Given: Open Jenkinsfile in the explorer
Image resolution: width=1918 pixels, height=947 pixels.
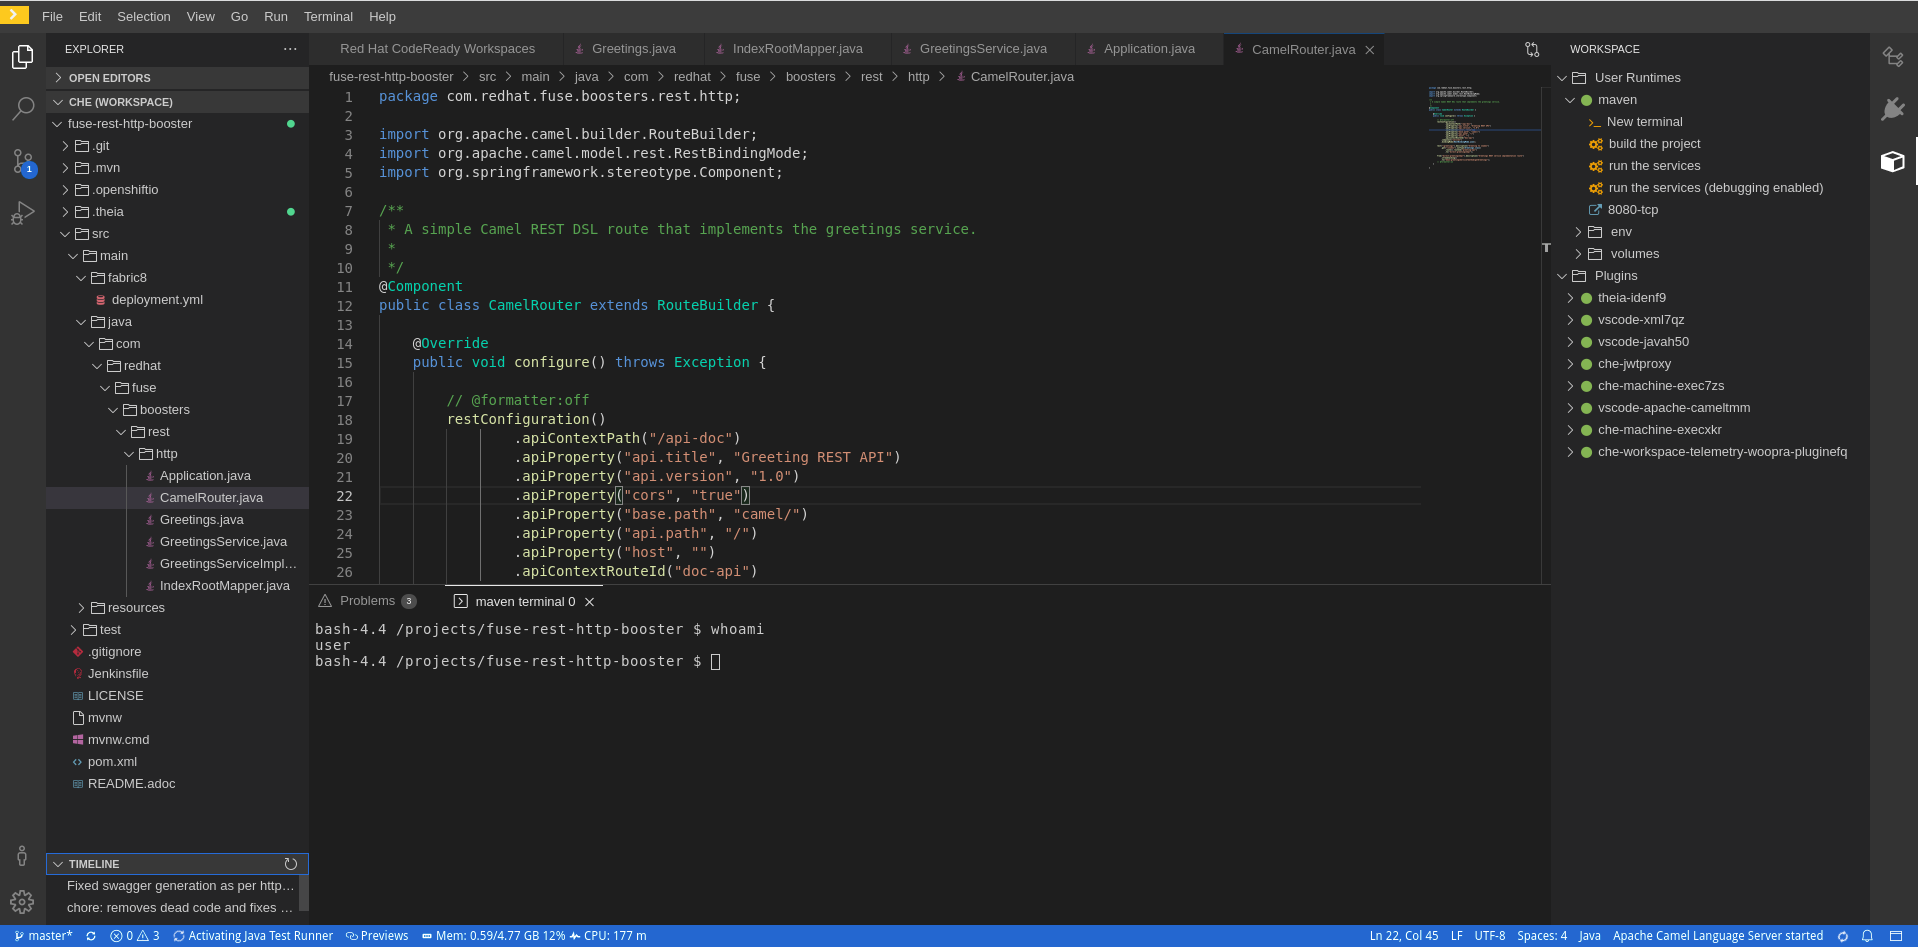Looking at the screenshot, I should 118,674.
